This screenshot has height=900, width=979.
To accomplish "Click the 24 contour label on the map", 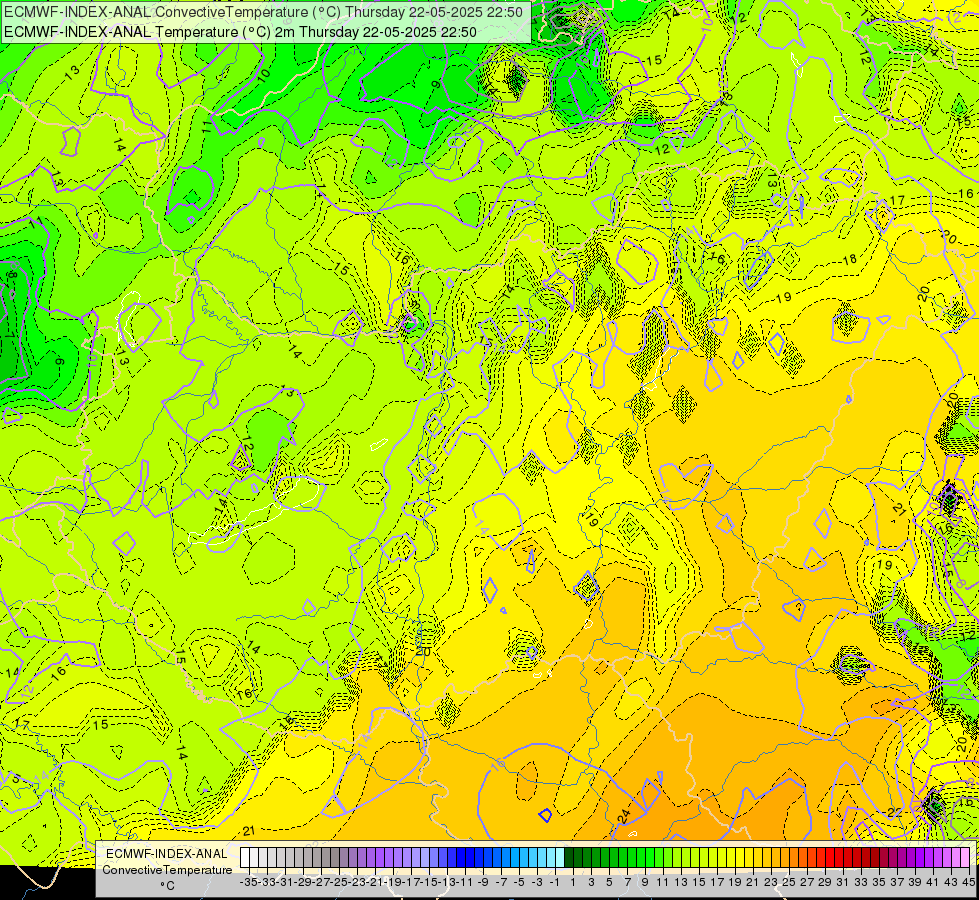I will pyautogui.click(x=624, y=816).
